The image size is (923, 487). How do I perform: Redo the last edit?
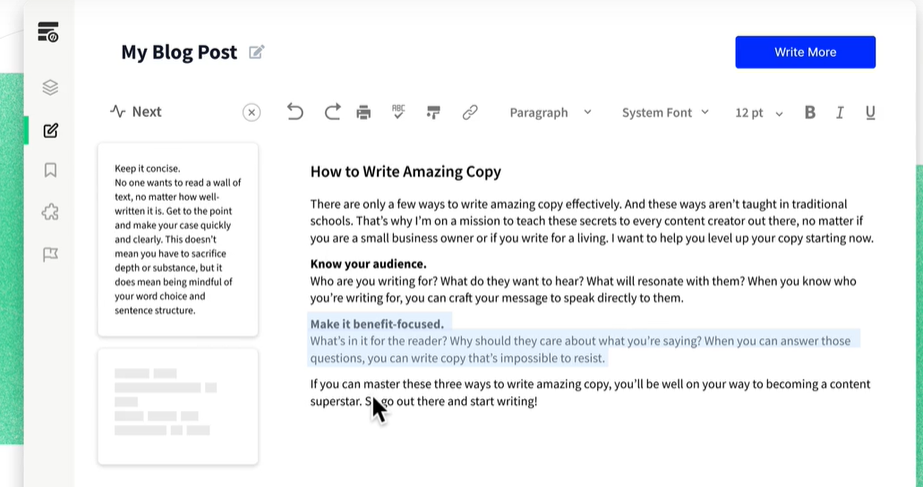(333, 112)
